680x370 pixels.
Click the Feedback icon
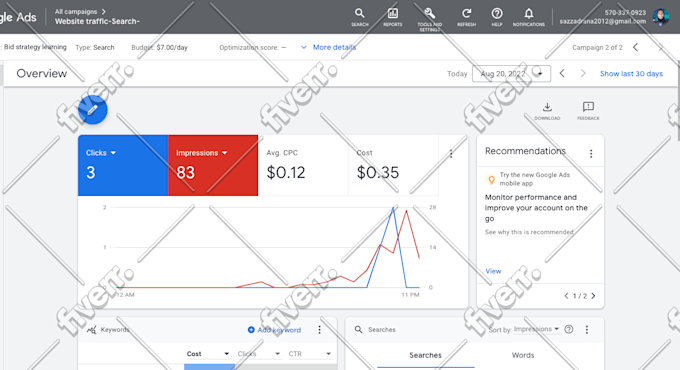tap(588, 111)
